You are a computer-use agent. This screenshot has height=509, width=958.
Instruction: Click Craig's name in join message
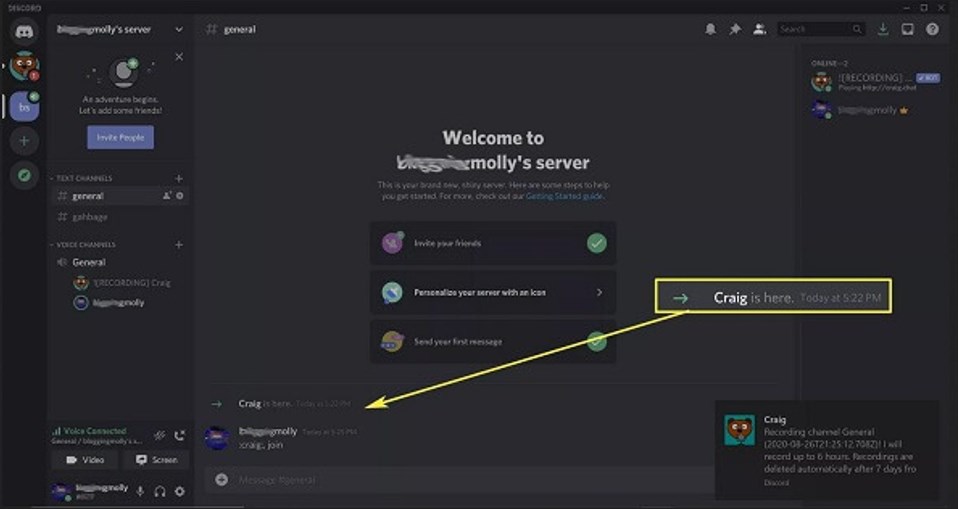tap(249, 403)
